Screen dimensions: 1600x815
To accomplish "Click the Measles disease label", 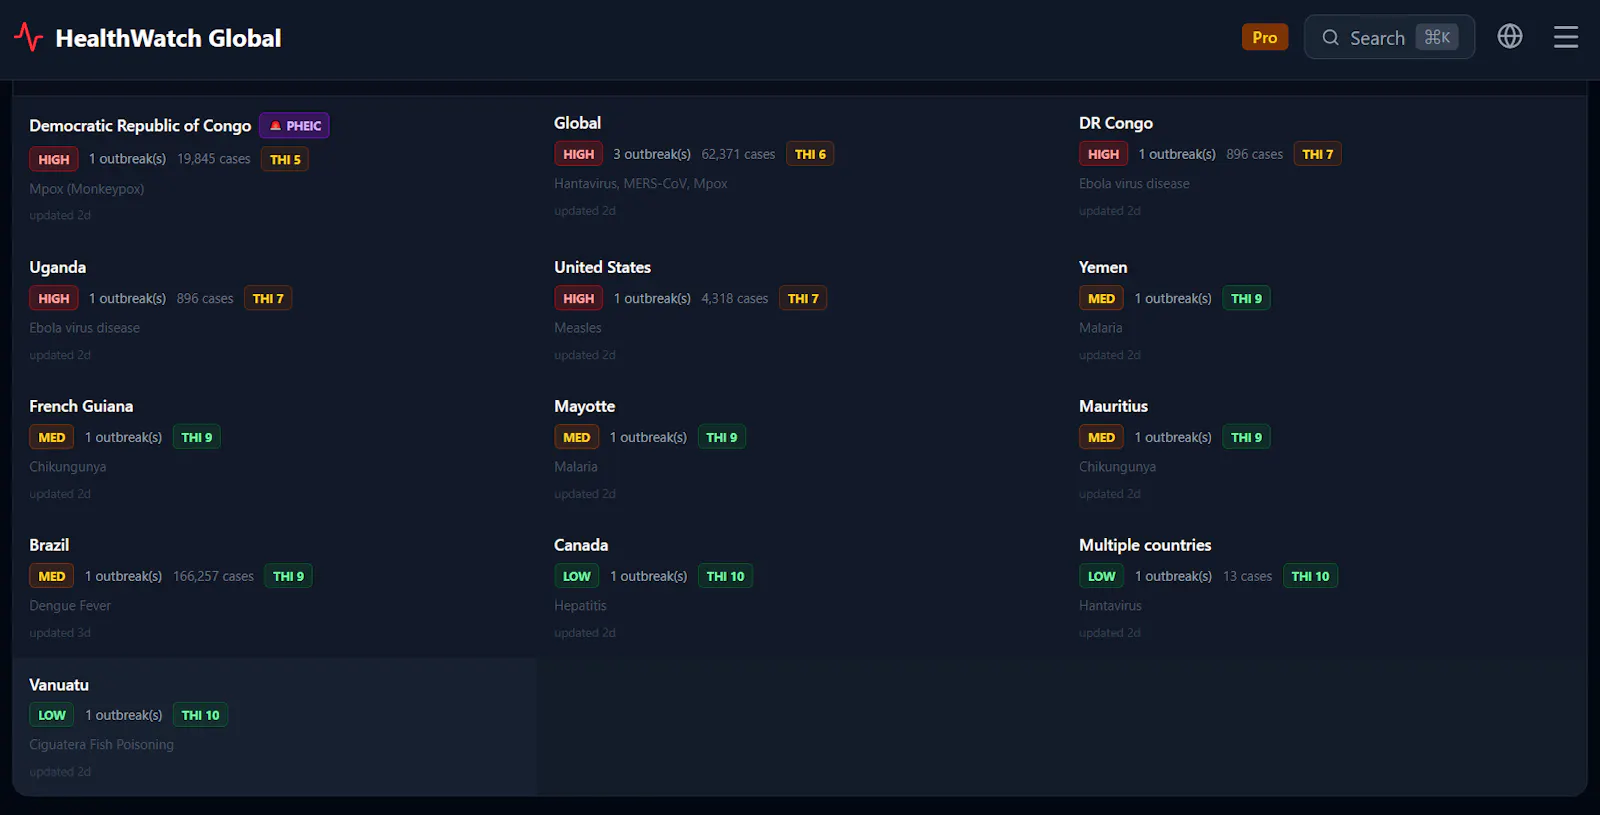I will [x=578, y=328].
